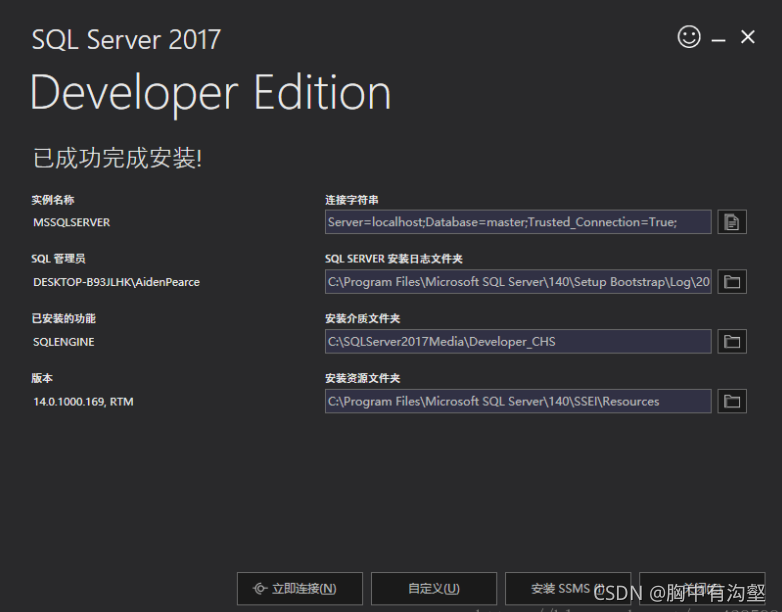
Task: Select the SQLENGINE installed feature text
Action: [x=63, y=342]
